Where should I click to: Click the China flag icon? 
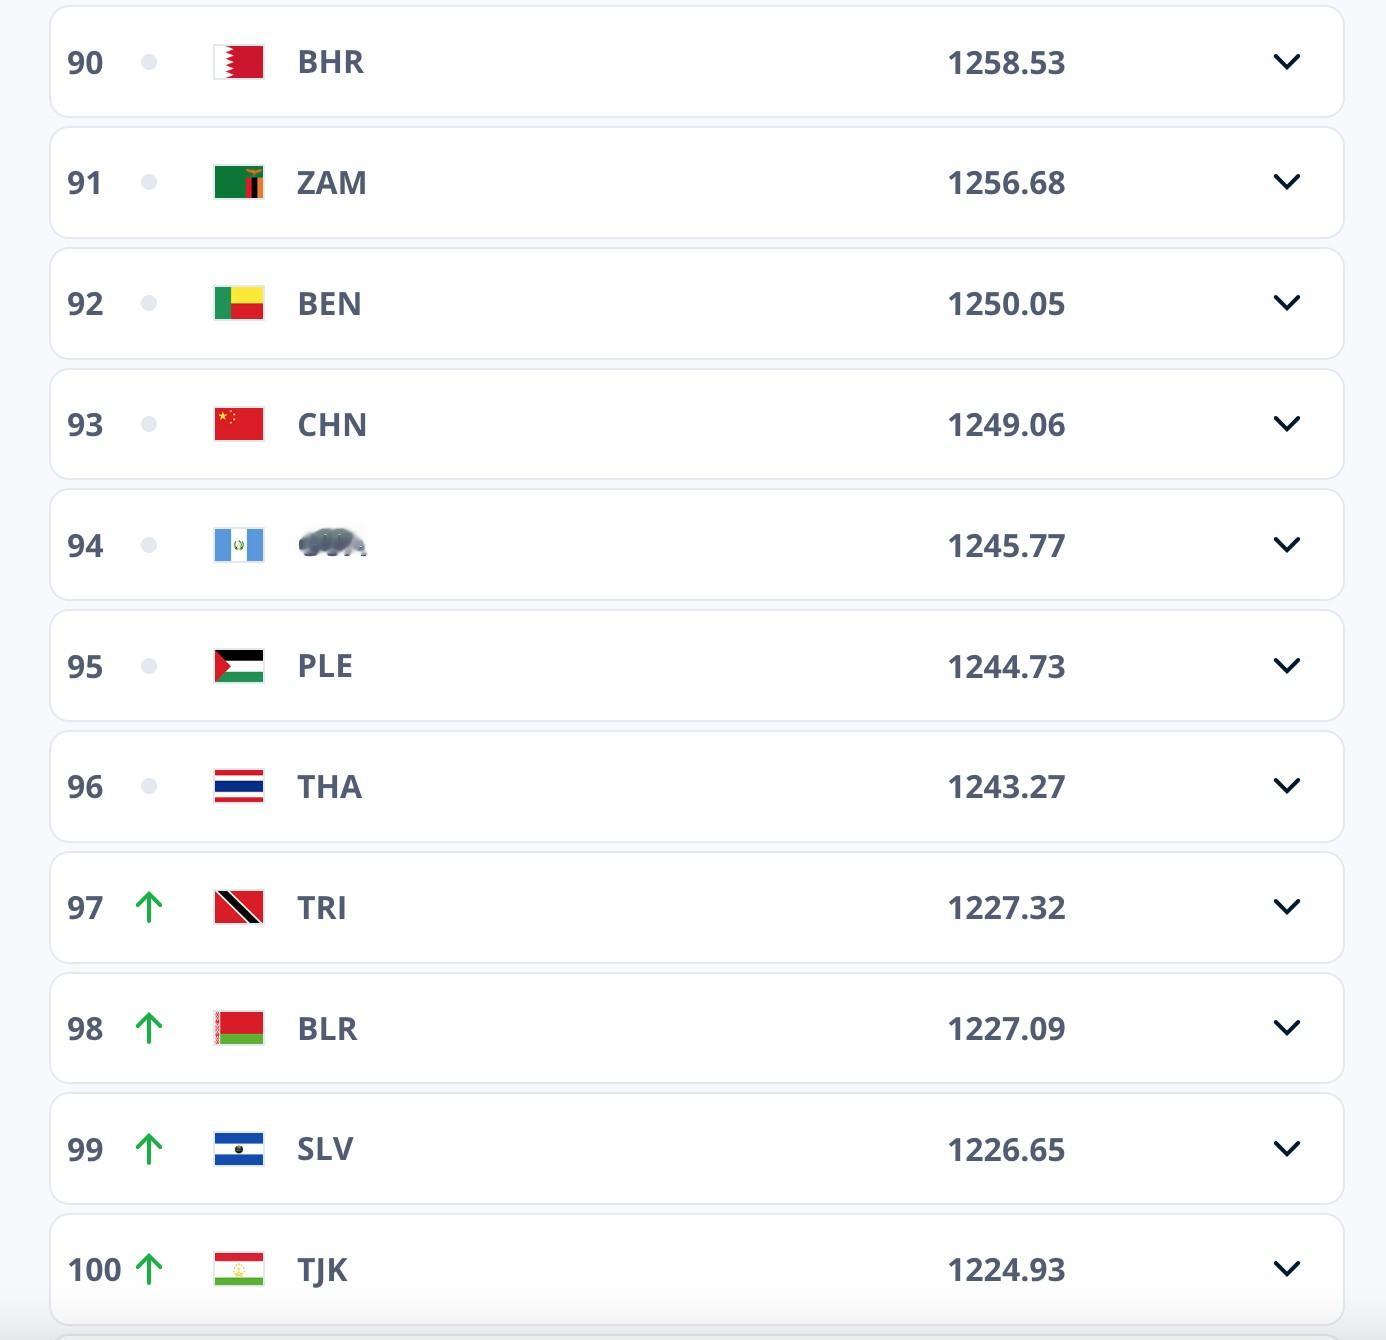(x=236, y=424)
